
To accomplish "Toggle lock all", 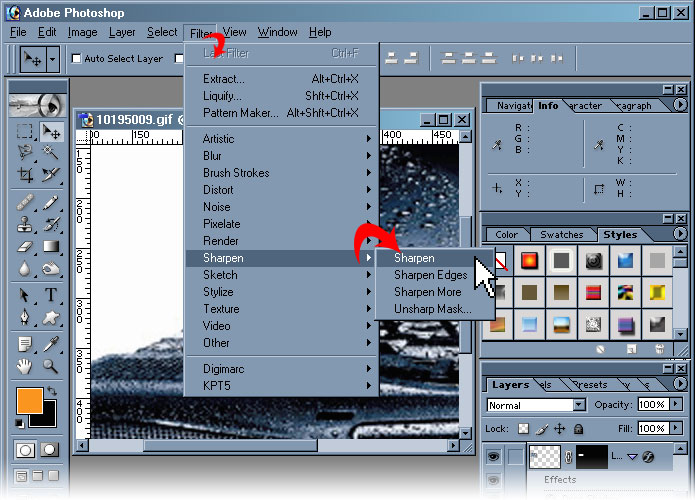I will click(x=578, y=429).
